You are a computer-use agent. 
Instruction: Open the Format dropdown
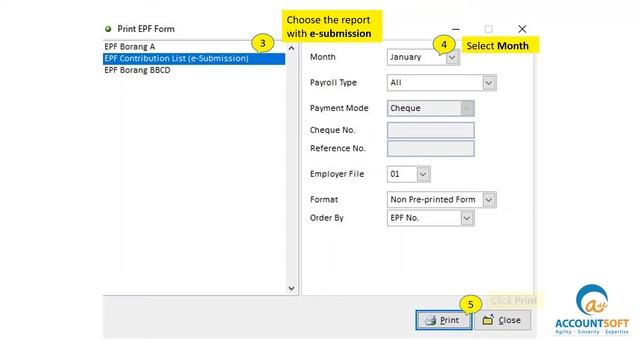click(x=489, y=200)
